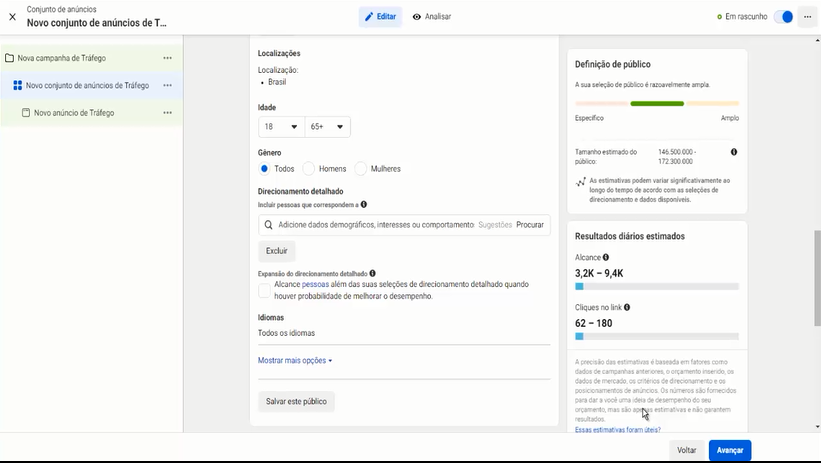Click the 62 – 180 link clicks value
This screenshot has height=463, width=821.
593,323
